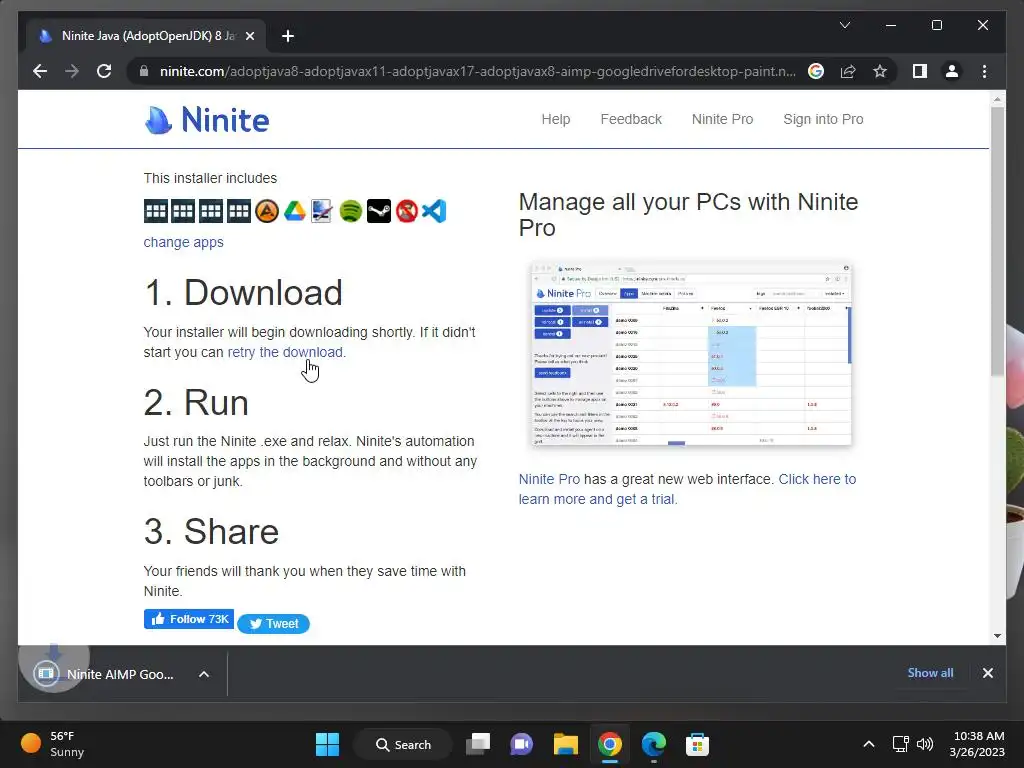Click the Tweet button
This screenshot has width=1024, height=768.
[x=274, y=624]
